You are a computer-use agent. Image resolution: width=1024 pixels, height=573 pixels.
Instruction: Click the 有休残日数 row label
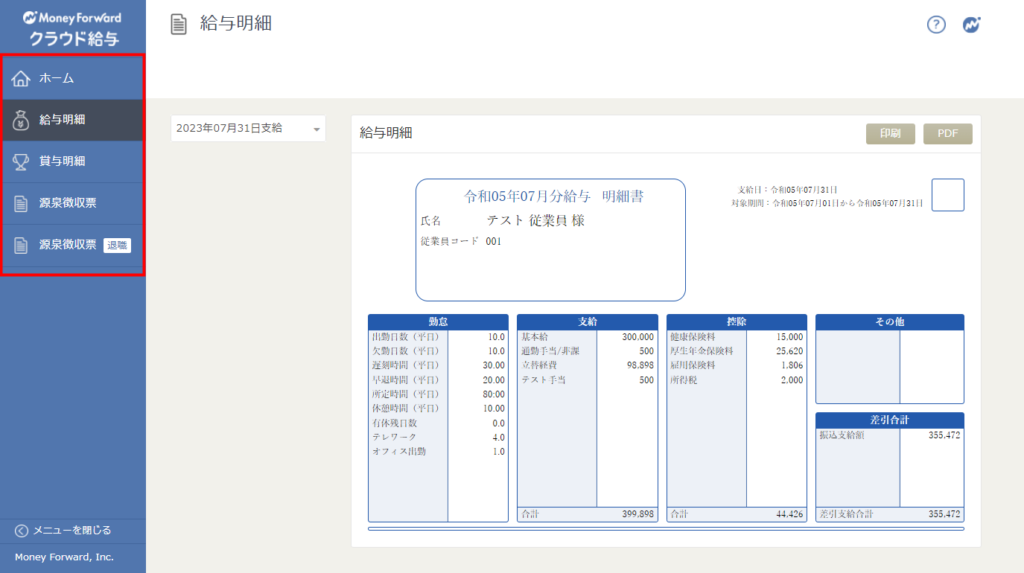click(x=394, y=423)
